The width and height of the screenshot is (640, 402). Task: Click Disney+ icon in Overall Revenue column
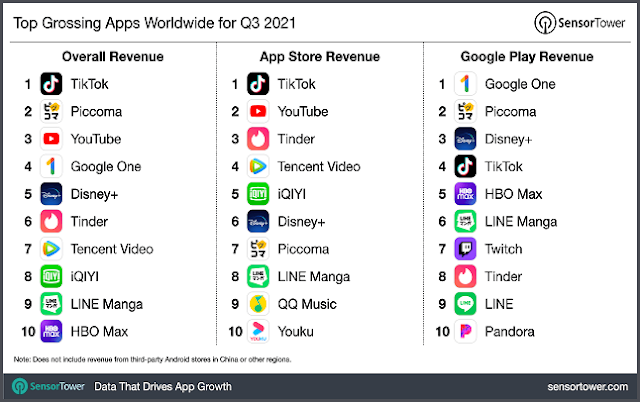[x=51, y=194]
